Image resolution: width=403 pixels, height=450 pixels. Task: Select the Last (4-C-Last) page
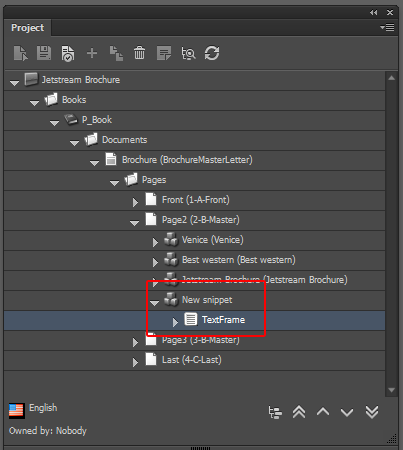[x=192, y=360]
